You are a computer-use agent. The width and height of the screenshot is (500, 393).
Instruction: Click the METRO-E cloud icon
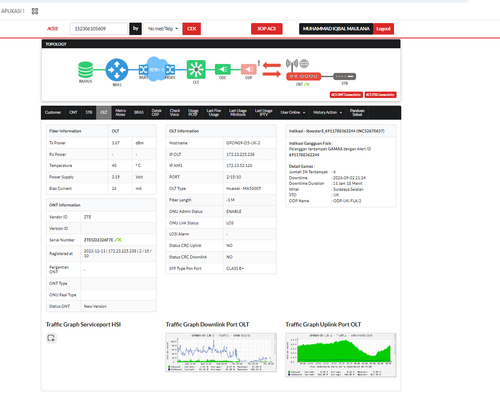tap(157, 69)
